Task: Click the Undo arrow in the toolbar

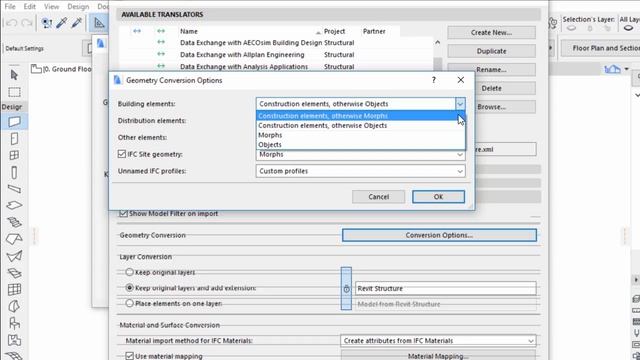Action: 11,23
